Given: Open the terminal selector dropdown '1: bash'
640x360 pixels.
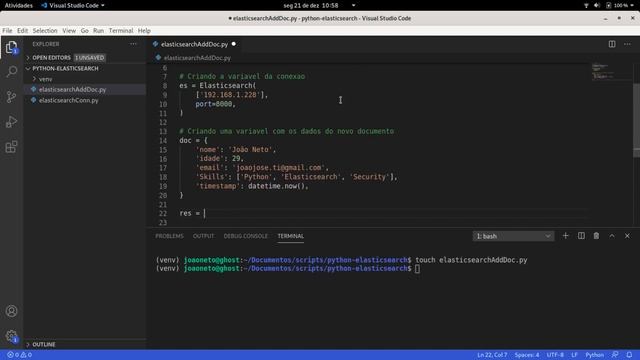Looking at the screenshot, I should tap(513, 236).
